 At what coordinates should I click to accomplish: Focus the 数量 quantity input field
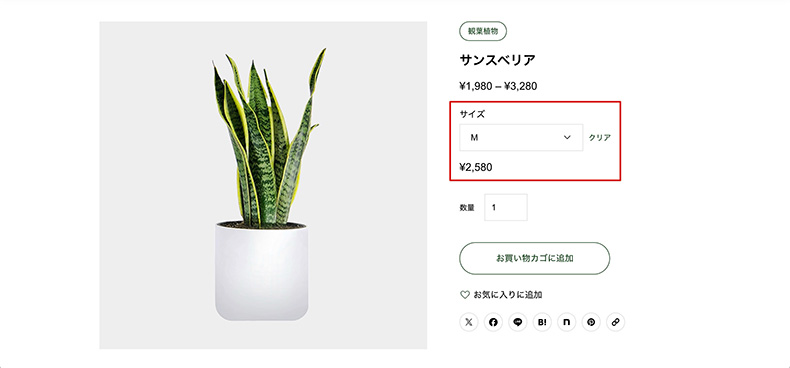pyautogui.click(x=506, y=207)
